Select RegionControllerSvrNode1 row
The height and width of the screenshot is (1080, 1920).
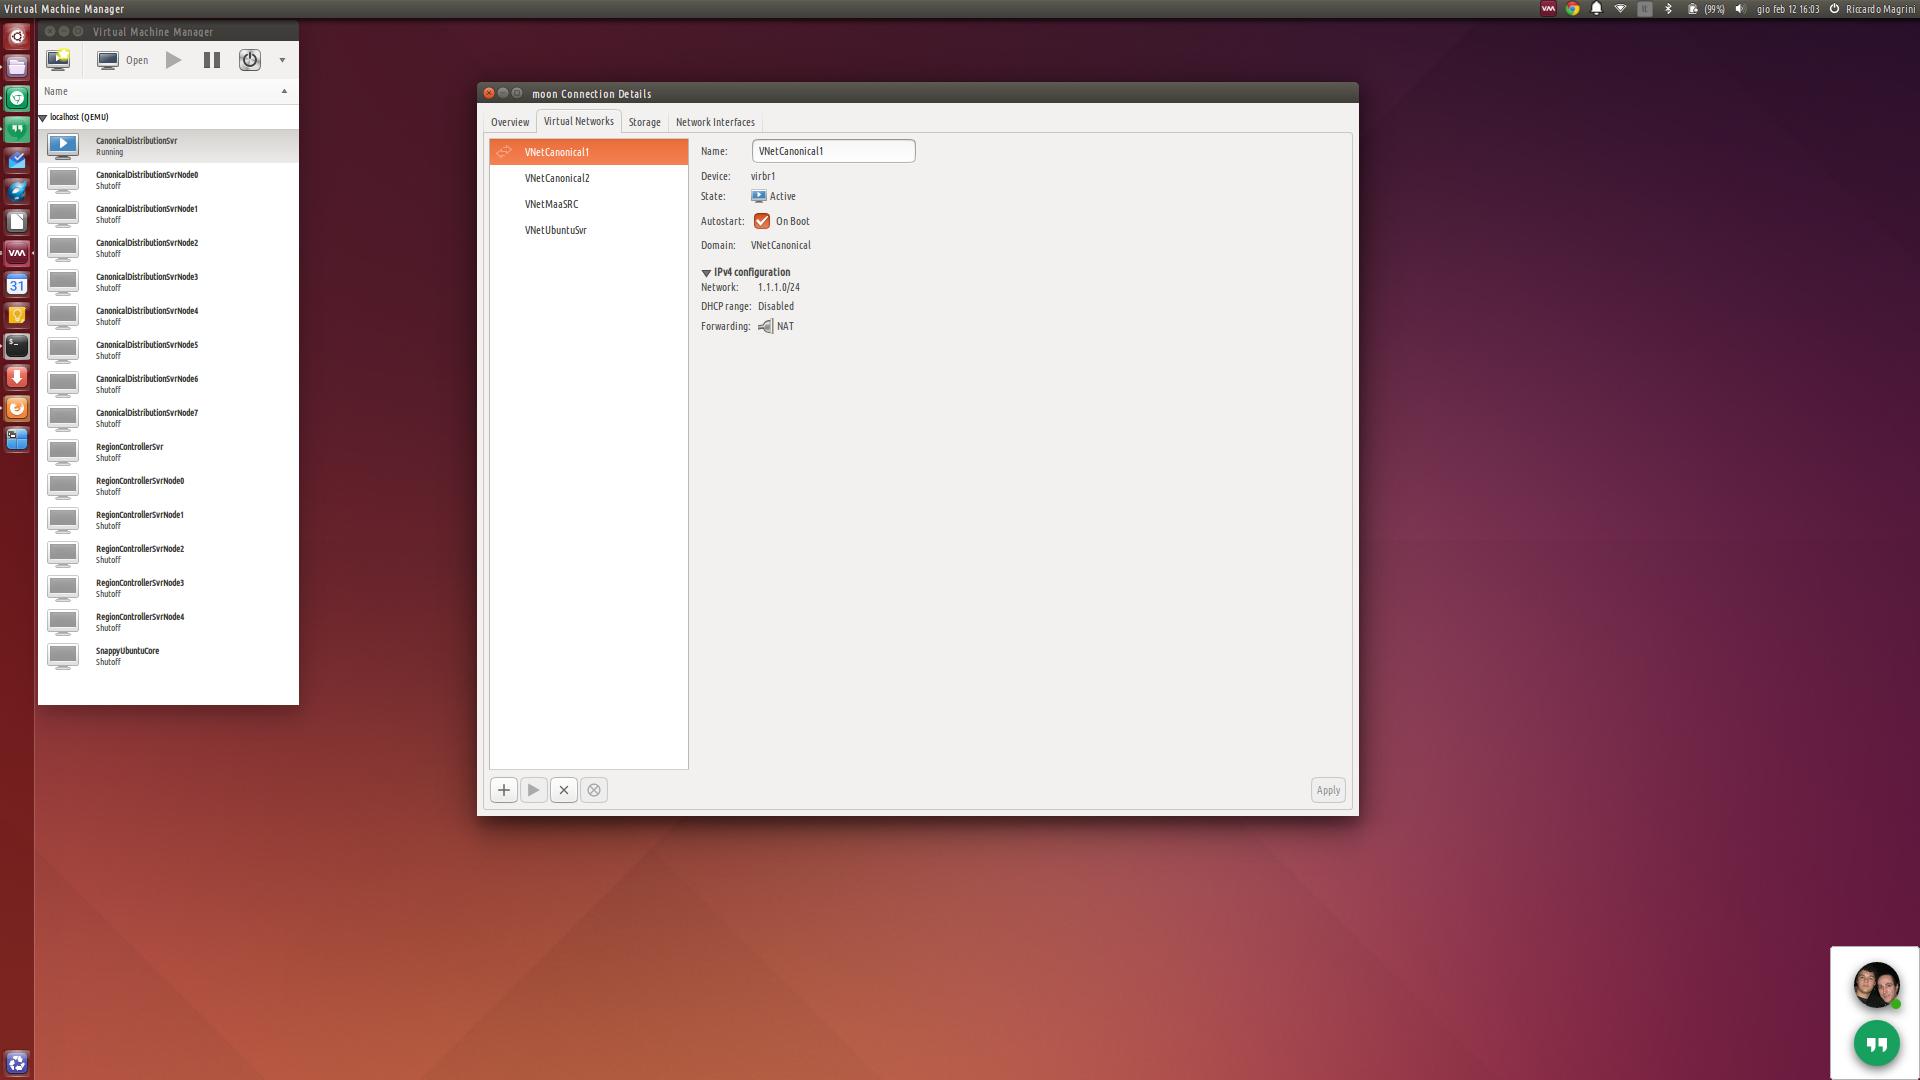168,520
